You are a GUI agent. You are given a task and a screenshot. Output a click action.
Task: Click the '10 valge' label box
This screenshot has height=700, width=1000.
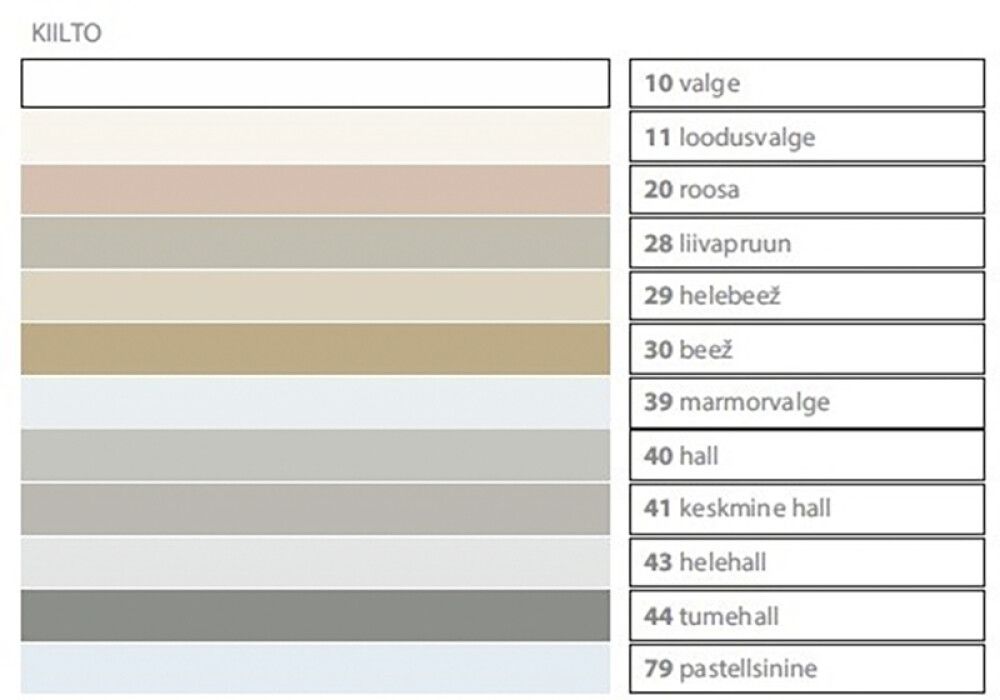806,83
